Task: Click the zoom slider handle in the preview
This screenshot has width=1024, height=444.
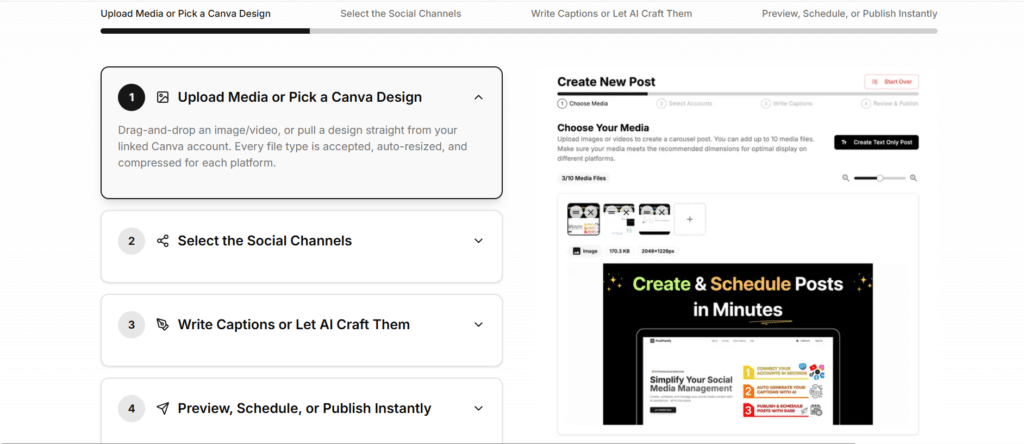Action: (880, 178)
